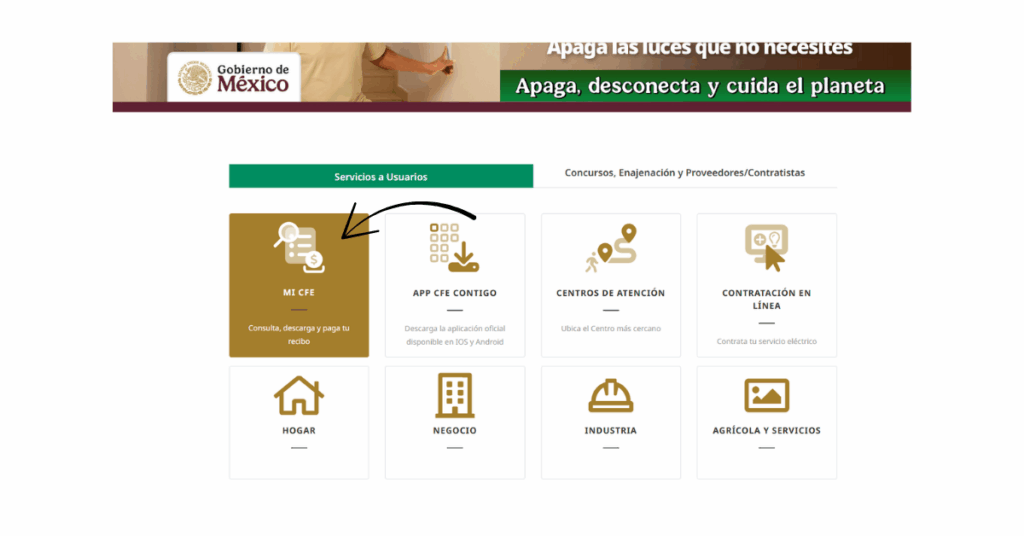Open the MI CFE card title

[299, 292]
